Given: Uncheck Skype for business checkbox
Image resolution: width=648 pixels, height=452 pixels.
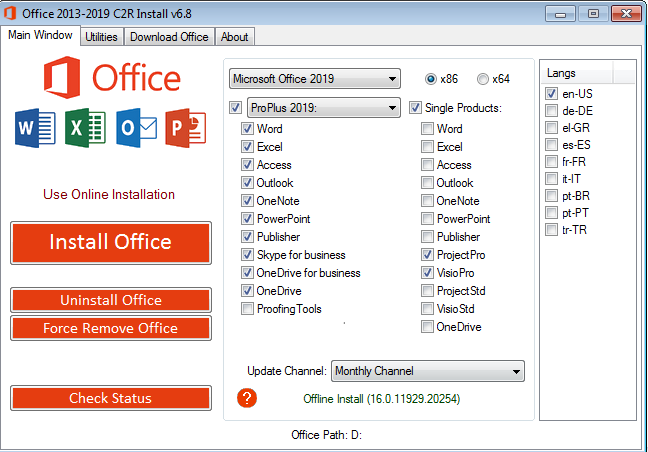Looking at the screenshot, I should pyautogui.click(x=247, y=255).
